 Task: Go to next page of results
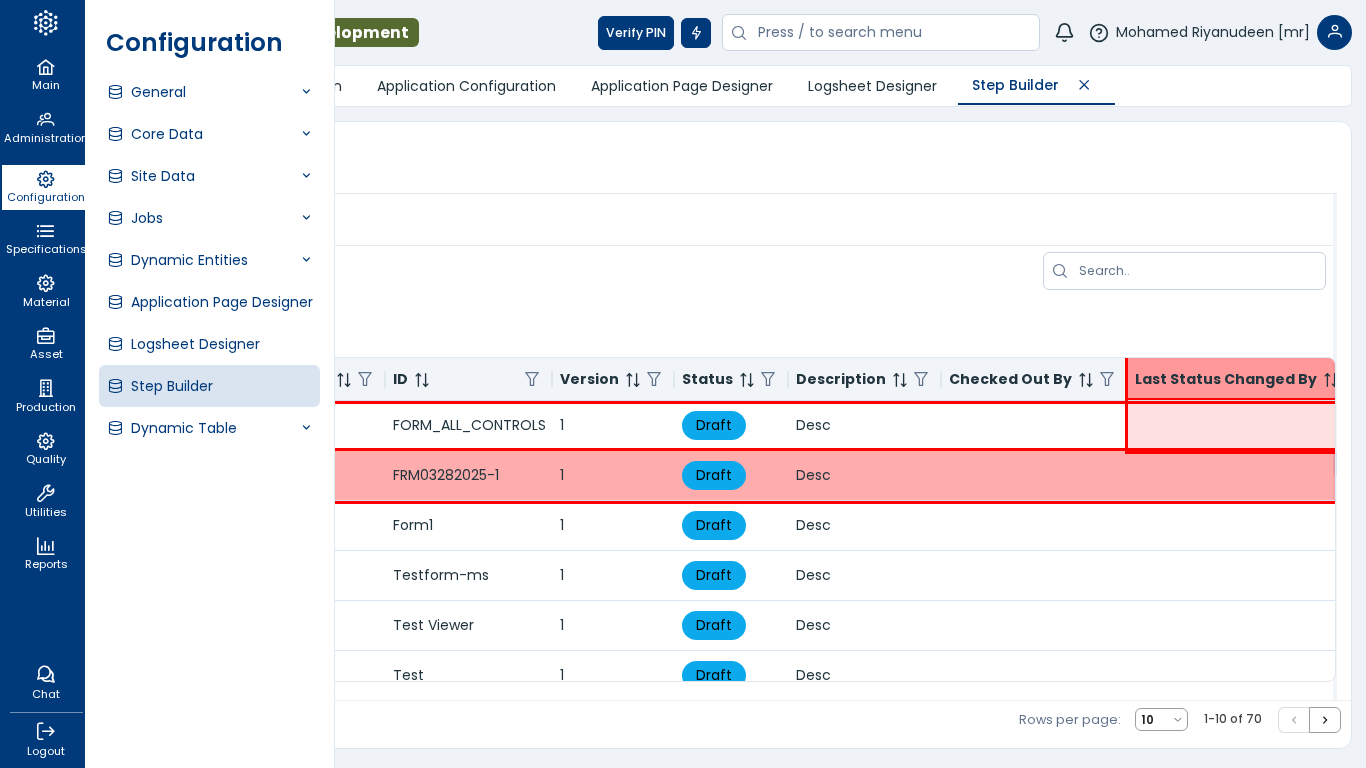pyautogui.click(x=1325, y=720)
